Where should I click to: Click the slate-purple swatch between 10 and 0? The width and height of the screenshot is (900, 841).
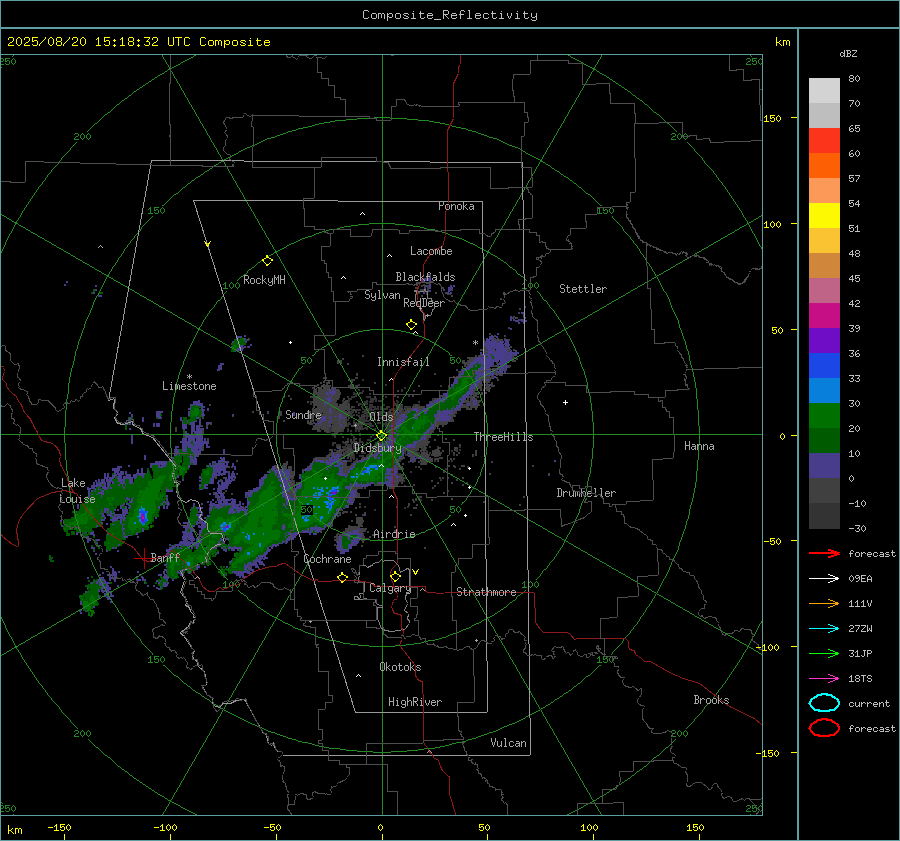pos(824,466)
